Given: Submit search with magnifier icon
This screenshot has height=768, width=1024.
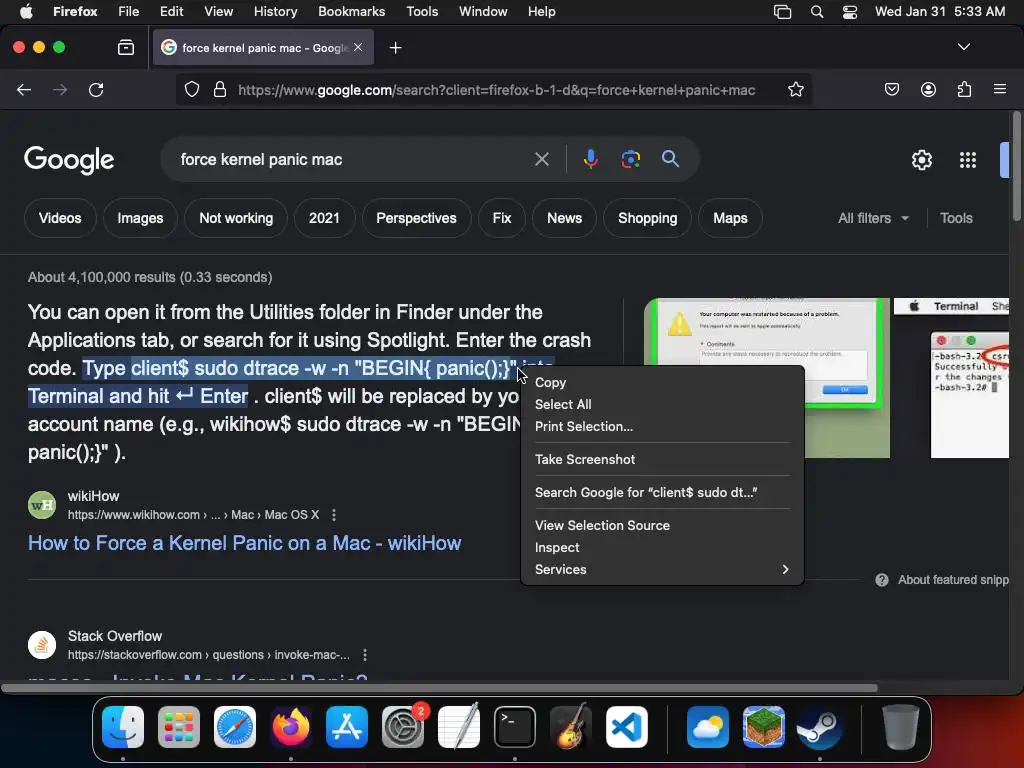Looking at the screenshot, I should coord(670,159).
